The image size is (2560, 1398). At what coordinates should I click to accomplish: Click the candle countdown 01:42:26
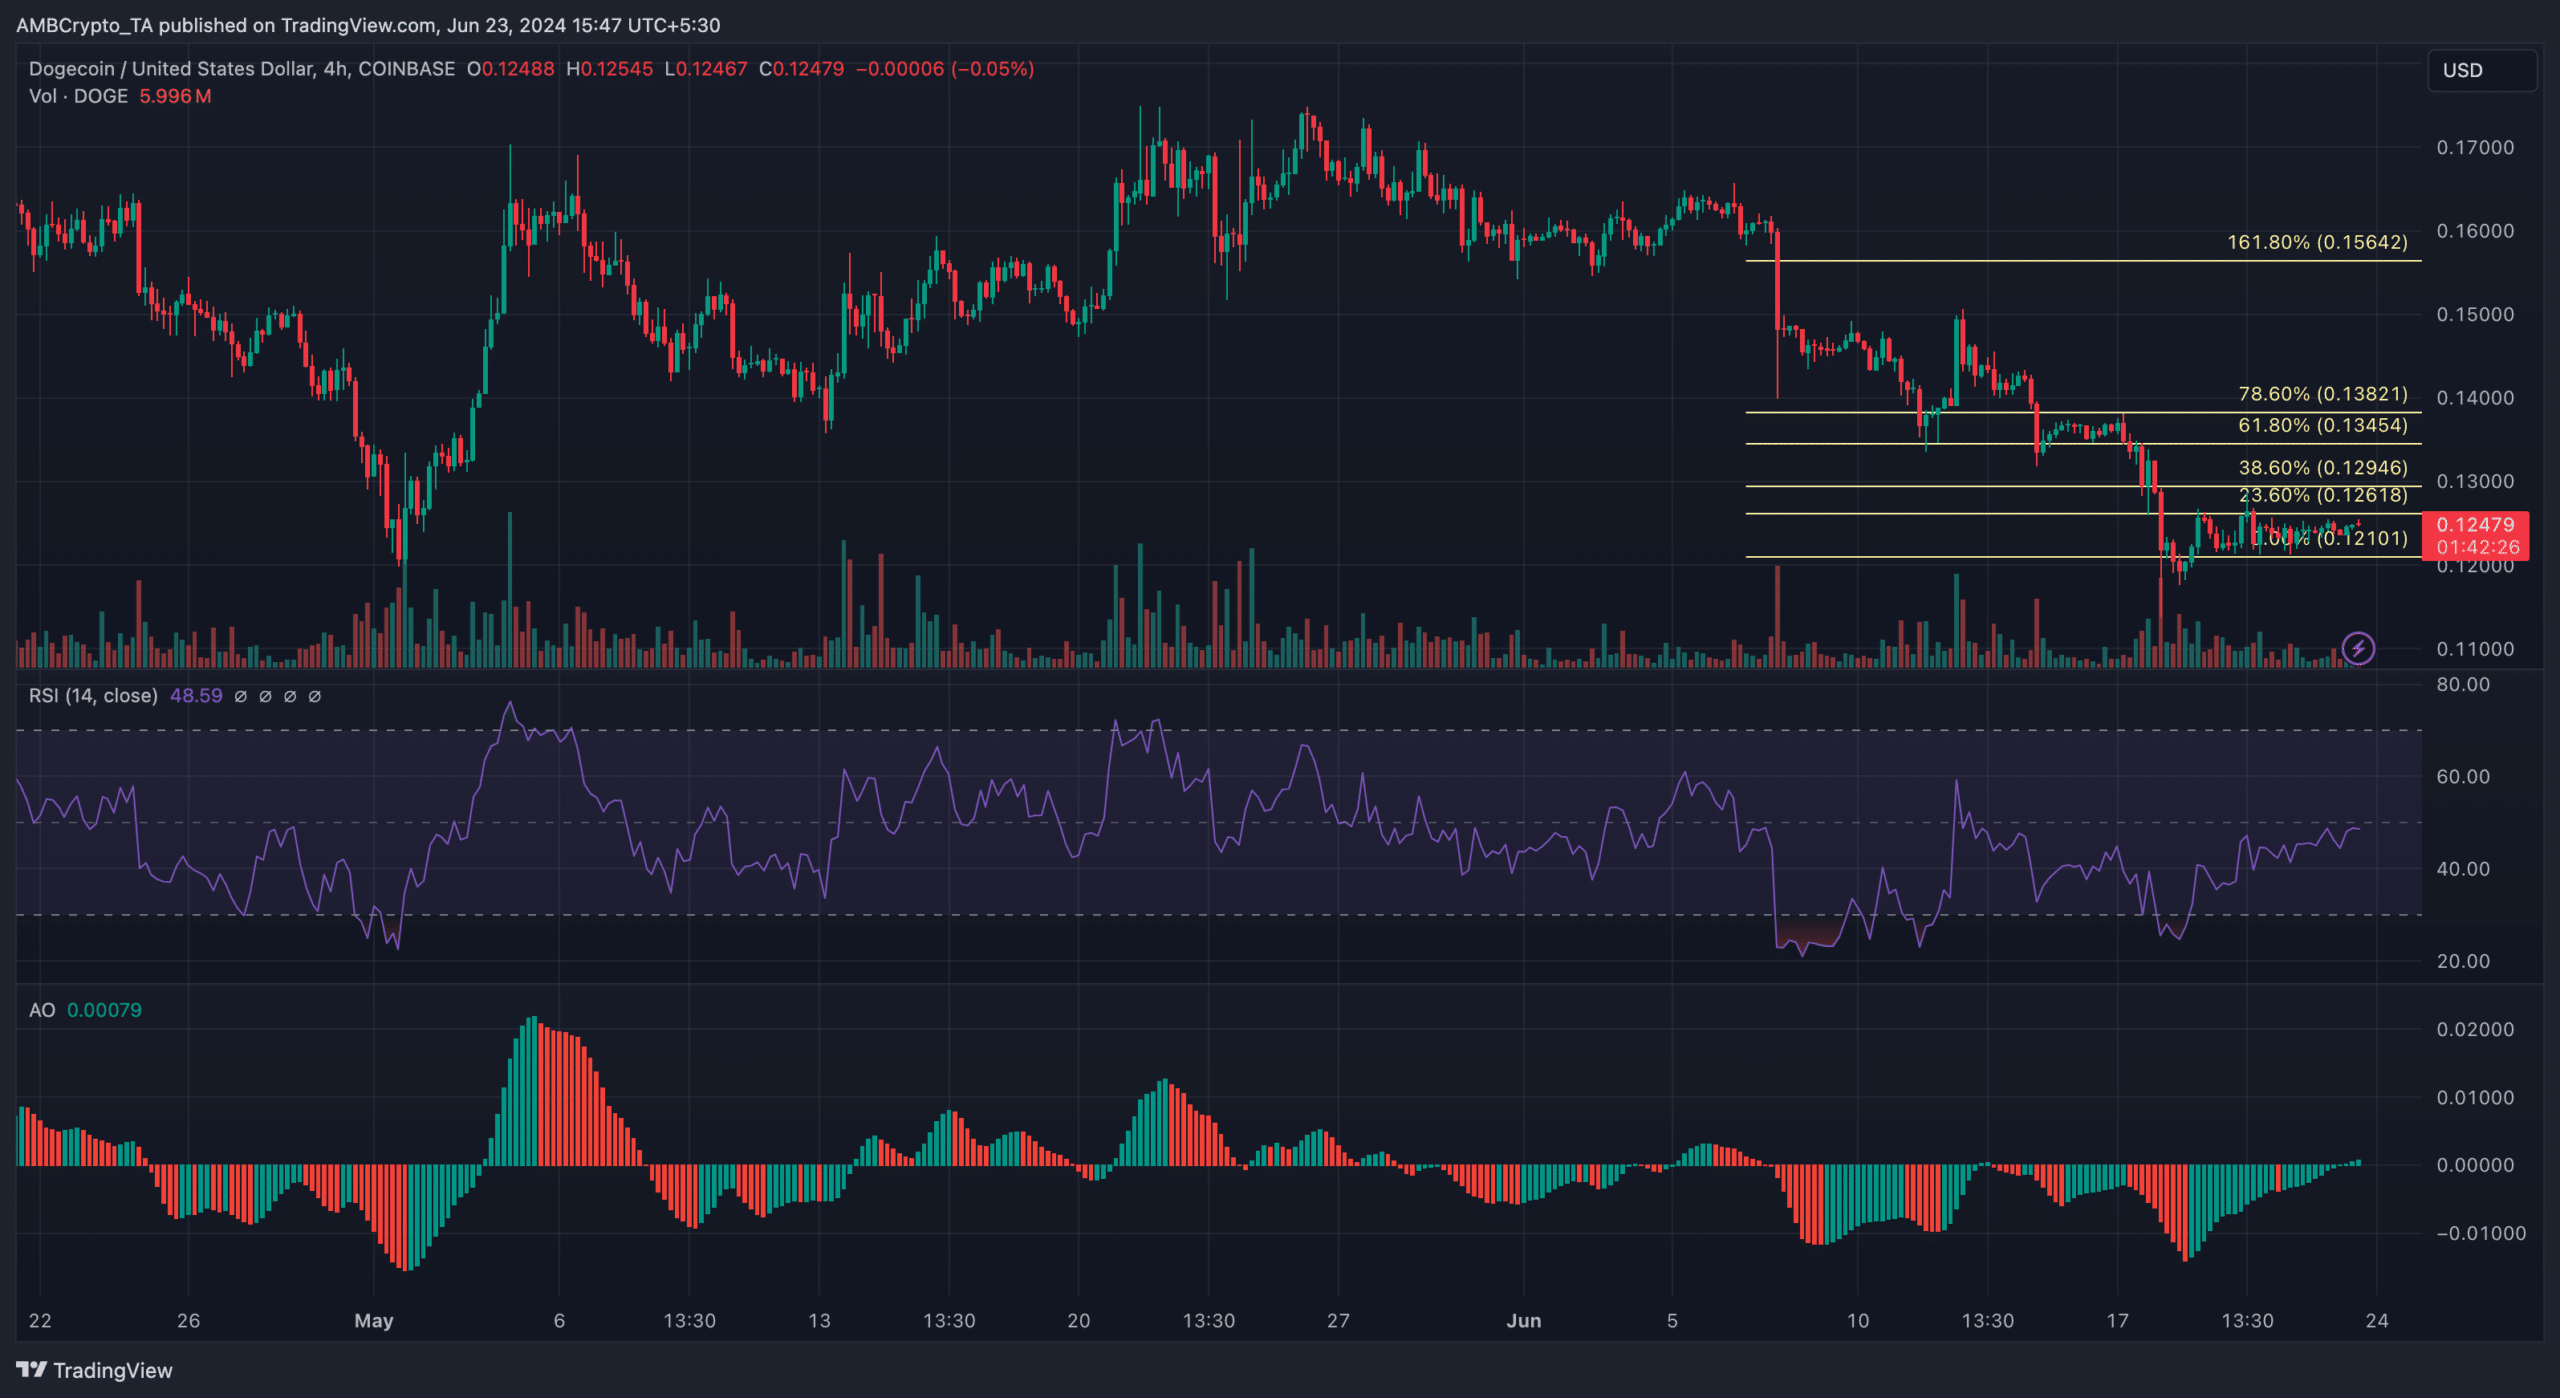coord(2478,547)
